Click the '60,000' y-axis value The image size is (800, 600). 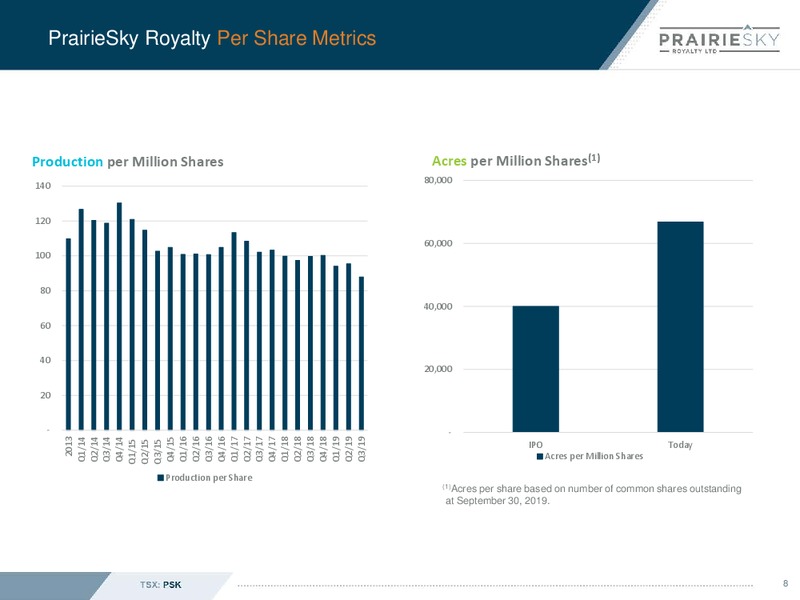[x=438, y=243]
